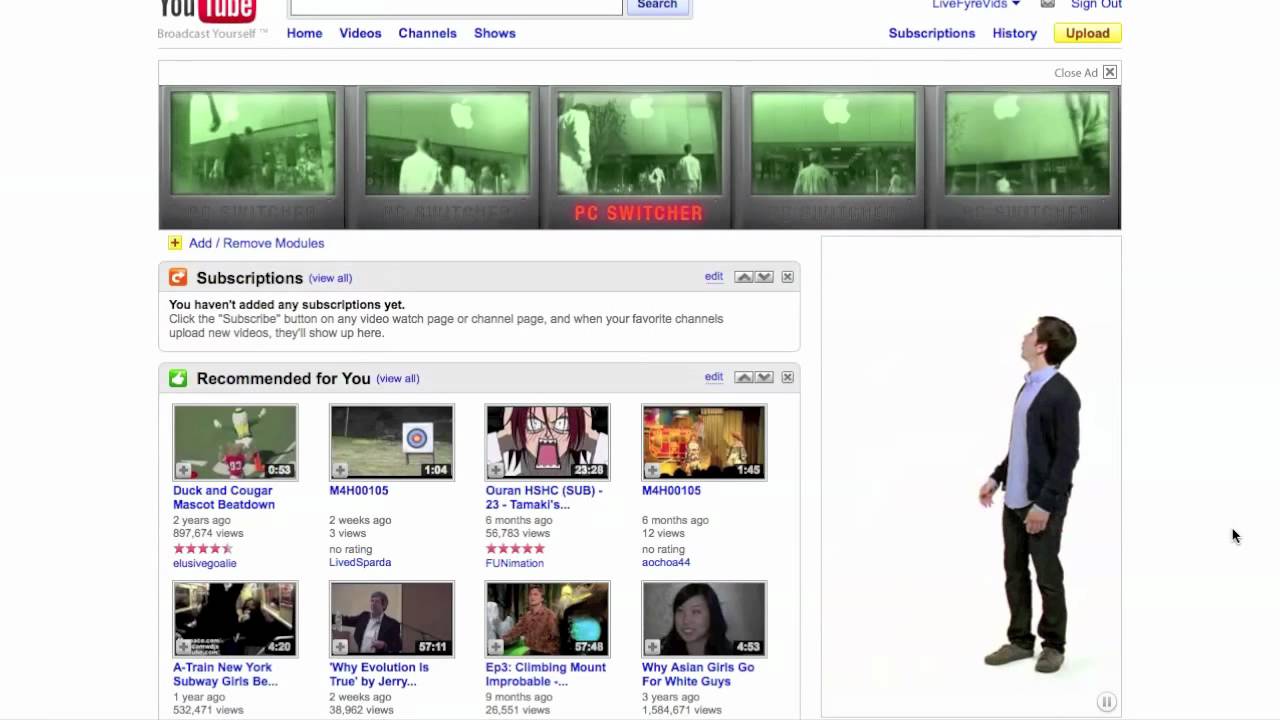This screenshot has width=1280, height=720.
Task: Click the Sign Out link
Action: coord(1096,4)
